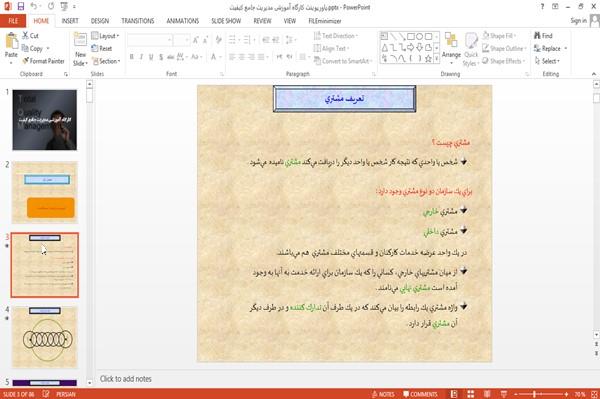Toggle Italic formatting
The image size is (600, 399).
[141, 57]
